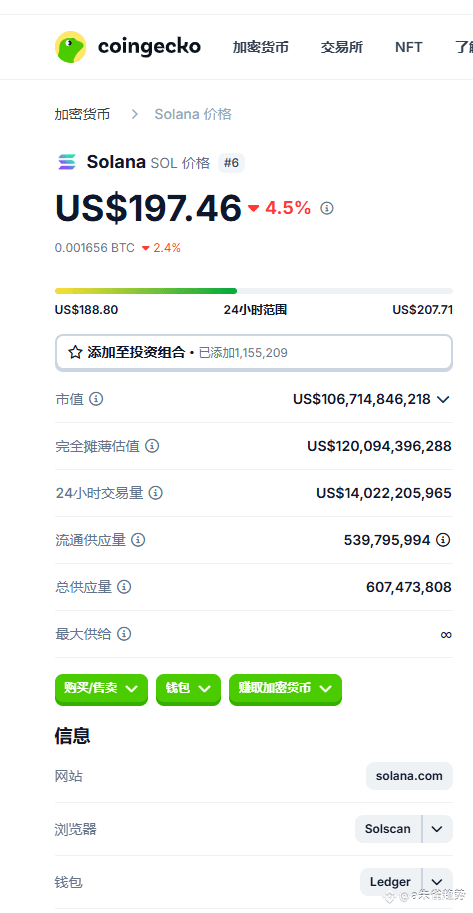
Task: Click info icon next to 完全摊薄估值
Action: (152, 446)
